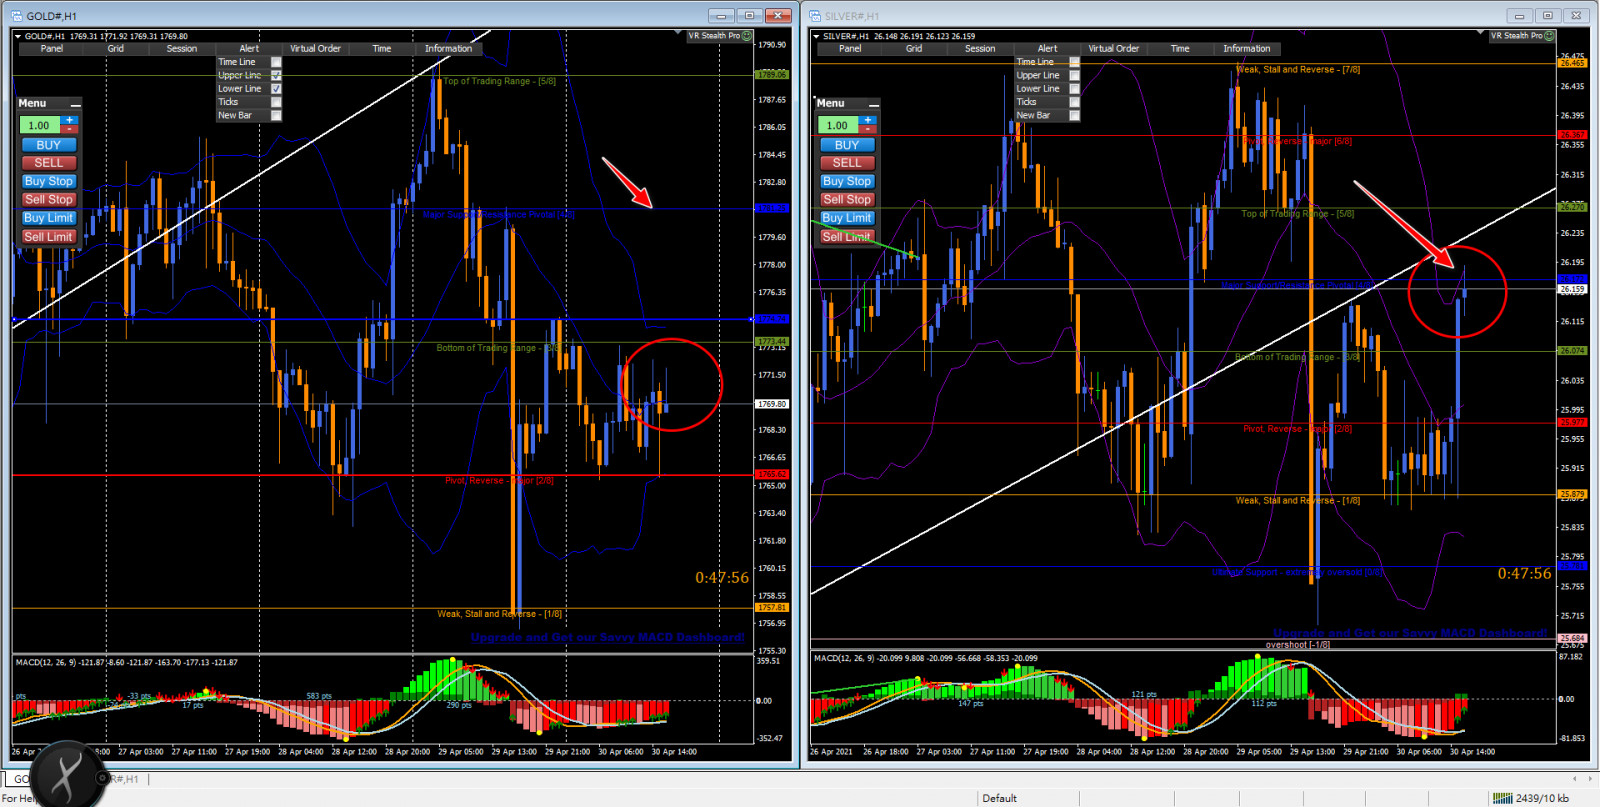Place a Sell Limit on GOLD chart
Viewport: 1600px width, 807px height.
tap(49, 237)
